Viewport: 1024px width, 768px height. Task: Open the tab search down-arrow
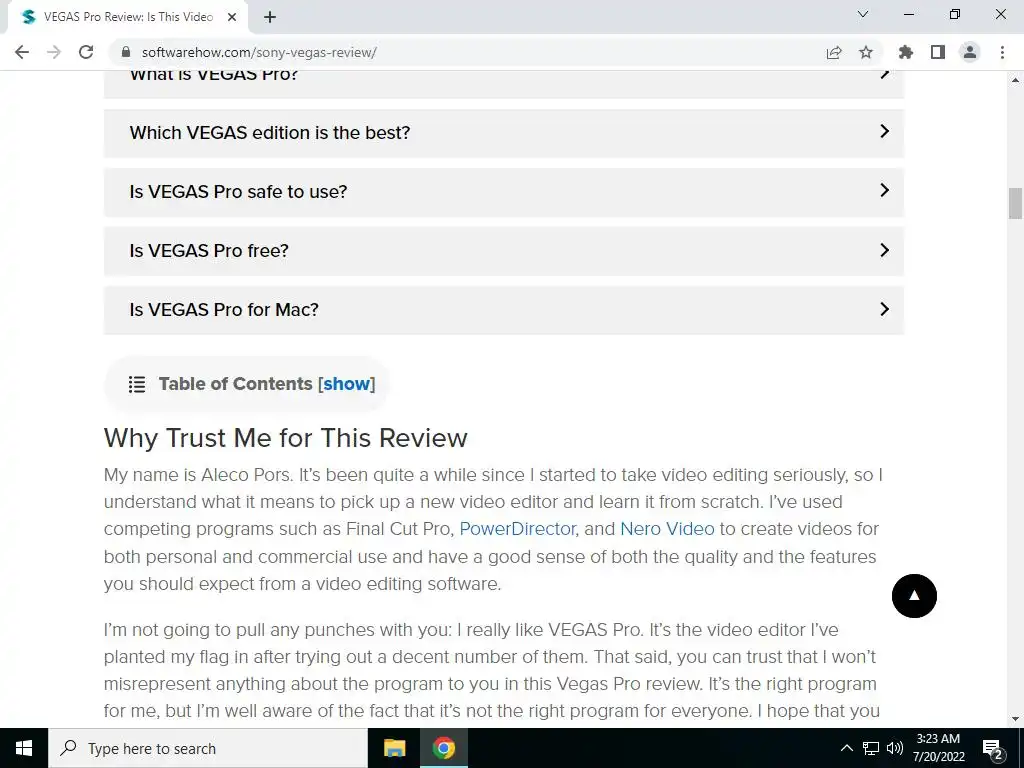[863, 14]
